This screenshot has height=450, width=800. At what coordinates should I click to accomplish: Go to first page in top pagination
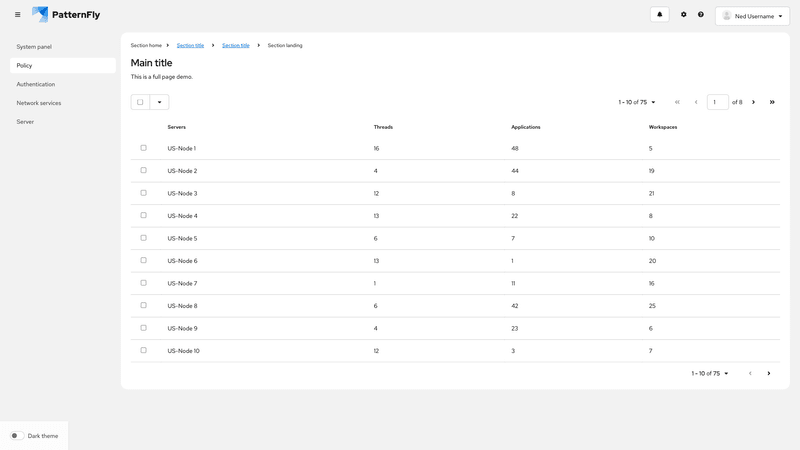[x=677, y=102]
